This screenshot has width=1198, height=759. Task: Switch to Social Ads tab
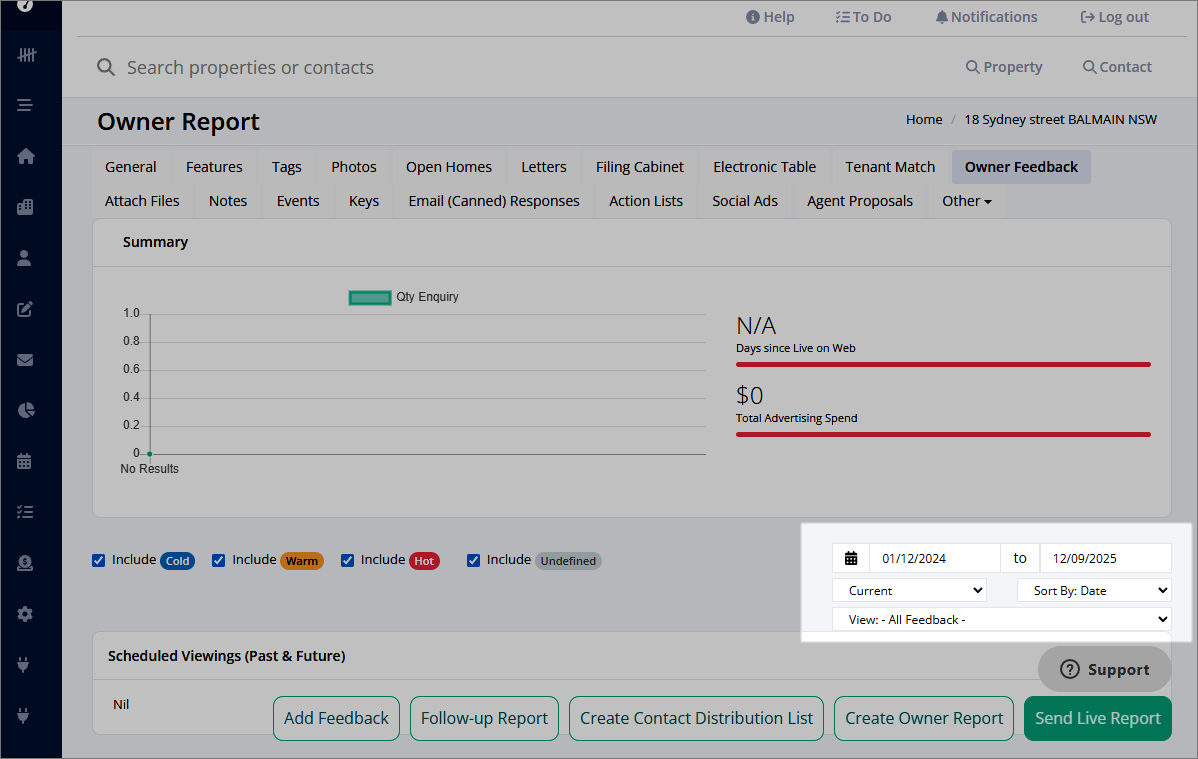[x=745, y=201]
